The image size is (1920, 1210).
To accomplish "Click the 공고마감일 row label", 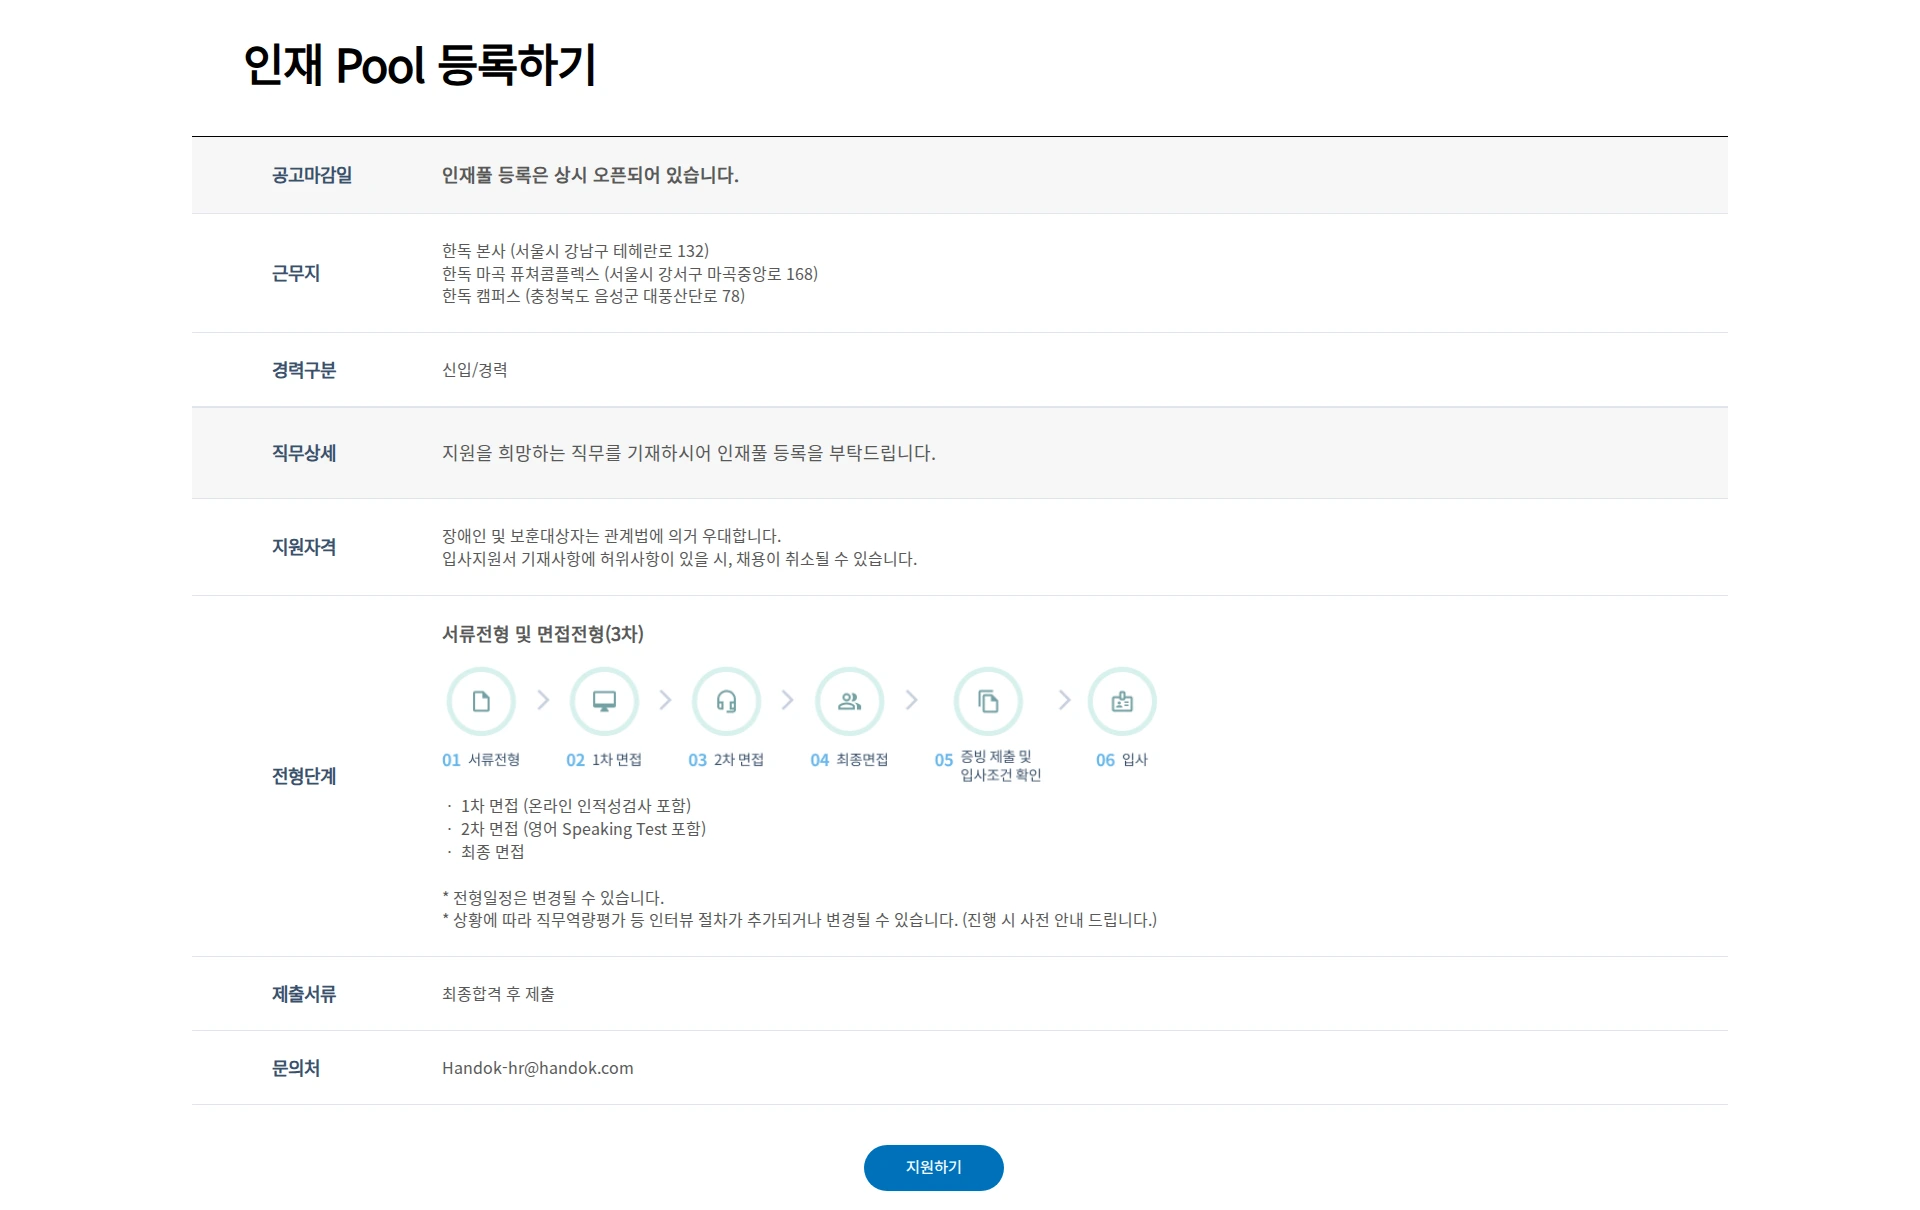I will (312, 175).
